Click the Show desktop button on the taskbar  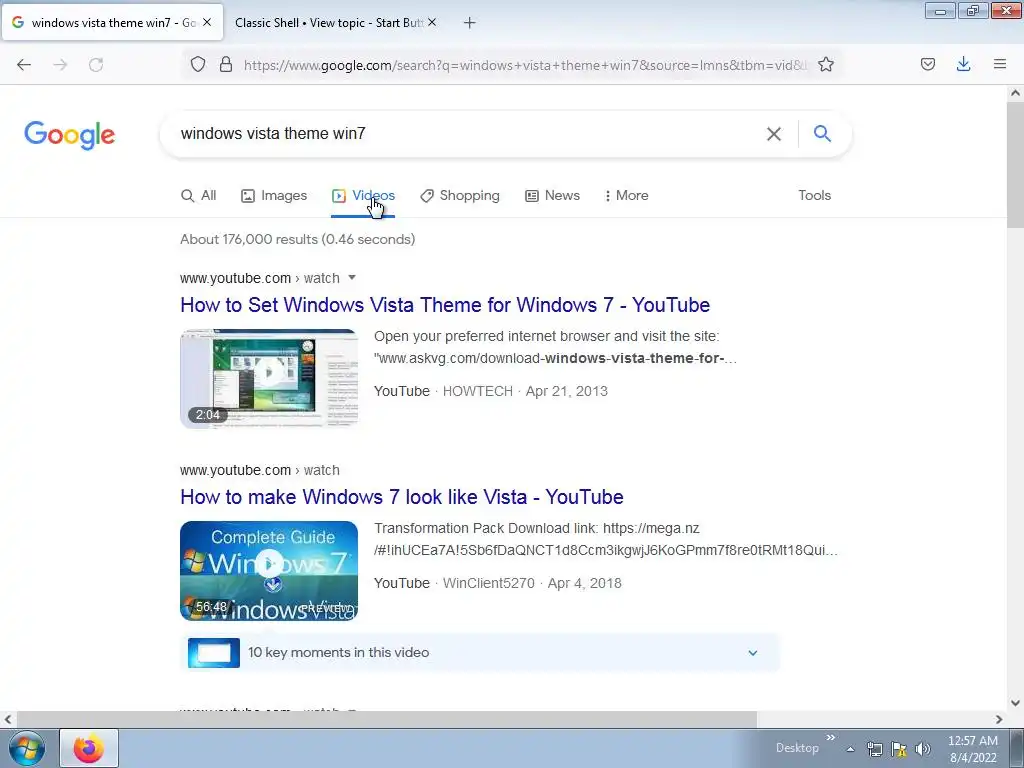pyautogui.click(x=1016, y=748)
